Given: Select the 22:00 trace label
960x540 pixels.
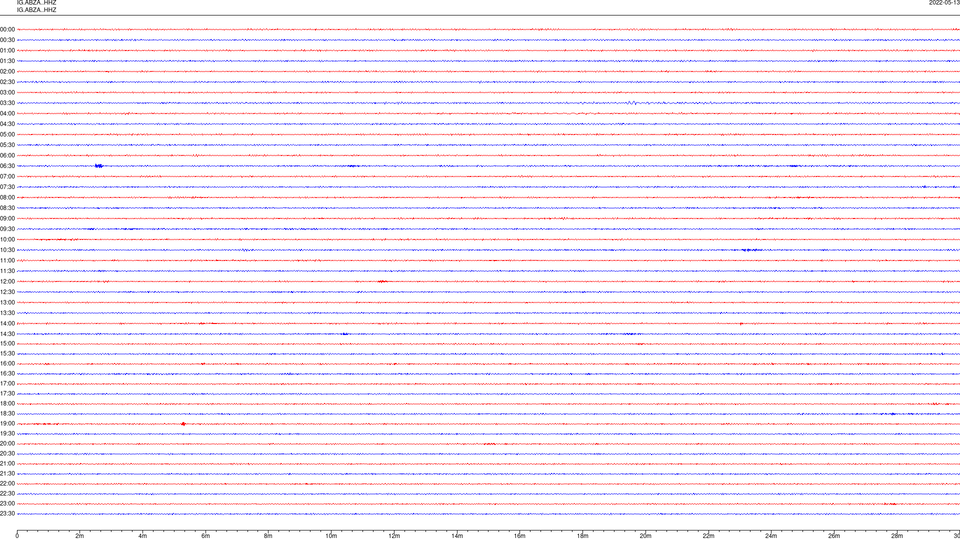Looking at the screenshot, I should (x=7, y=484).
